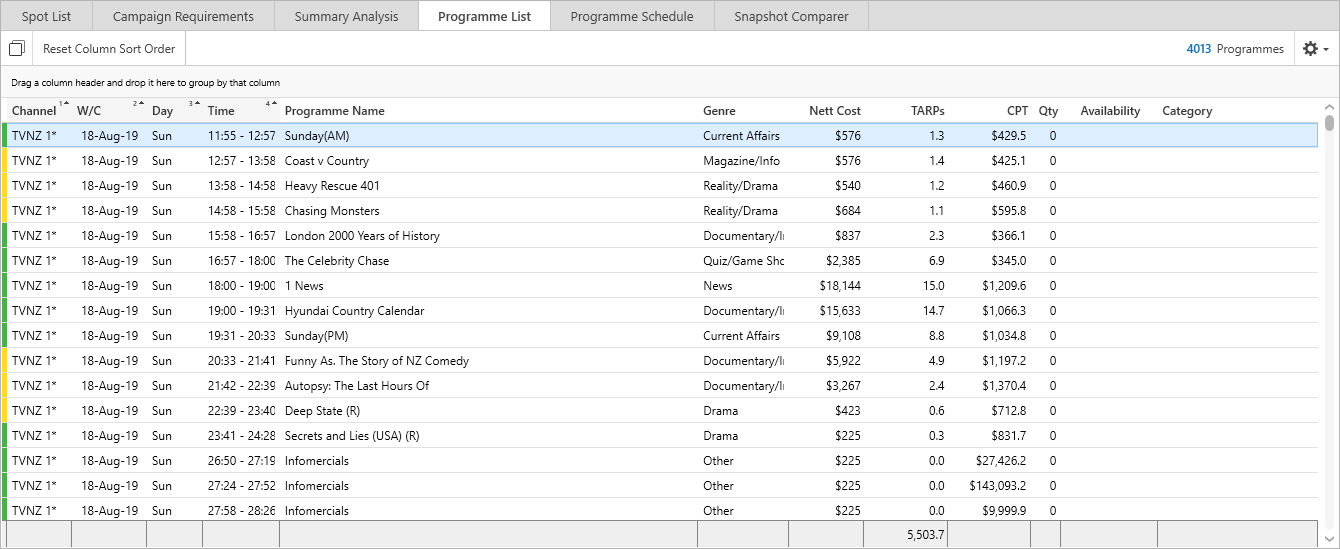Select London 2000 Years of History row

point(660,236)
